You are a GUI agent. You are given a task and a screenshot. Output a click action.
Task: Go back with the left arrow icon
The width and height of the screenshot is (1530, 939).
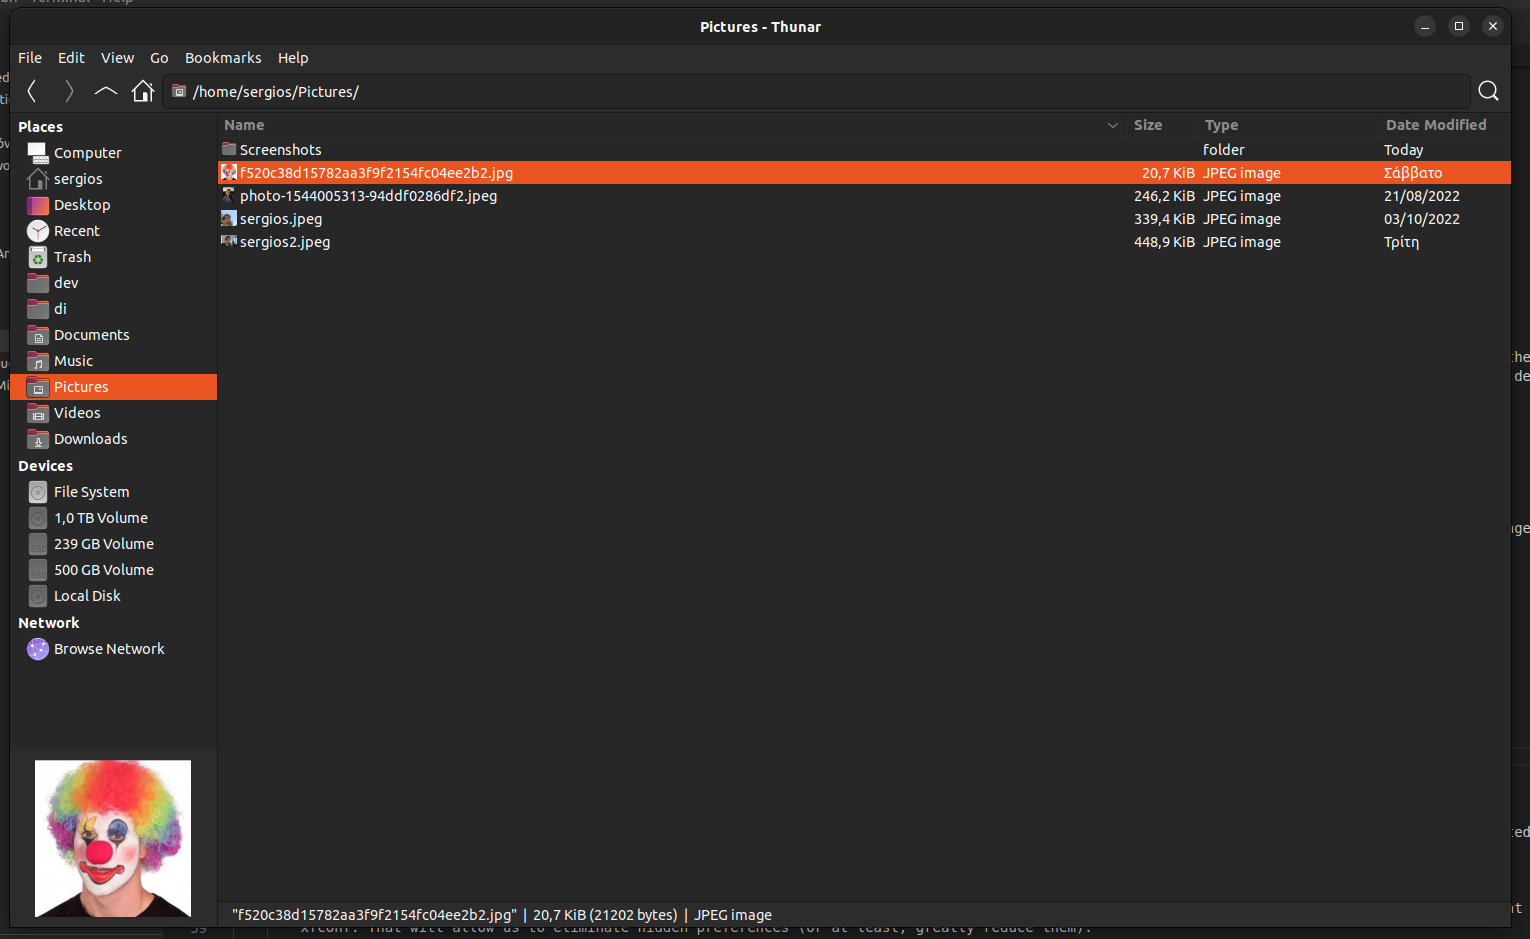click(x=32, y=91)
